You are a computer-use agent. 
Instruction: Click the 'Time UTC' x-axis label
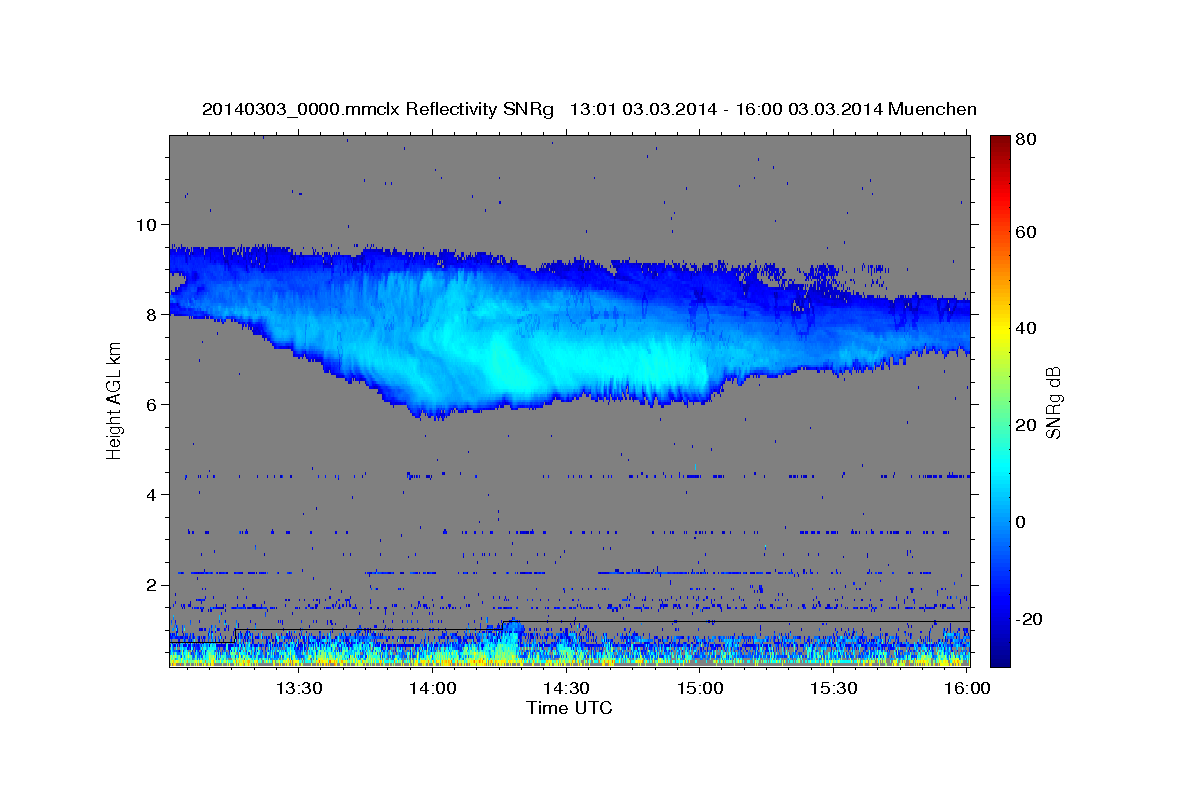click(x=569, y=708)
